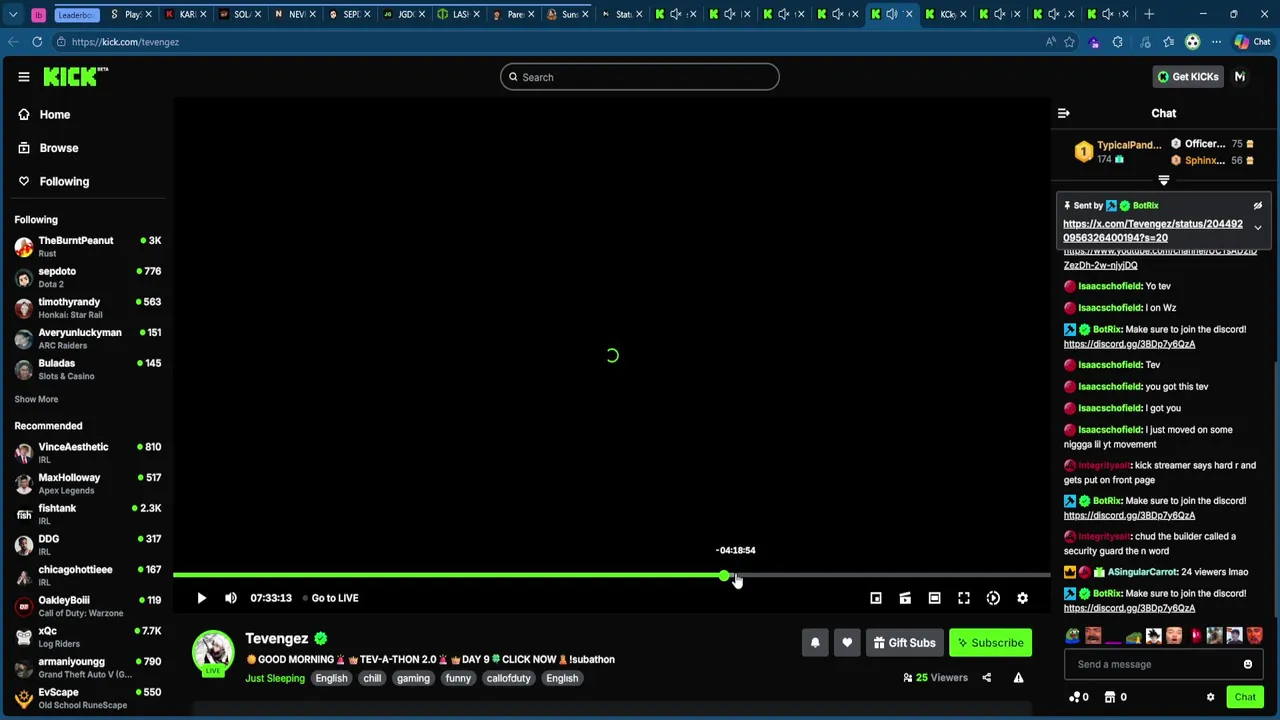Open the hamburger sidebar menu
This screenshot has height=720, width=1280.
(x=24, y=77)
